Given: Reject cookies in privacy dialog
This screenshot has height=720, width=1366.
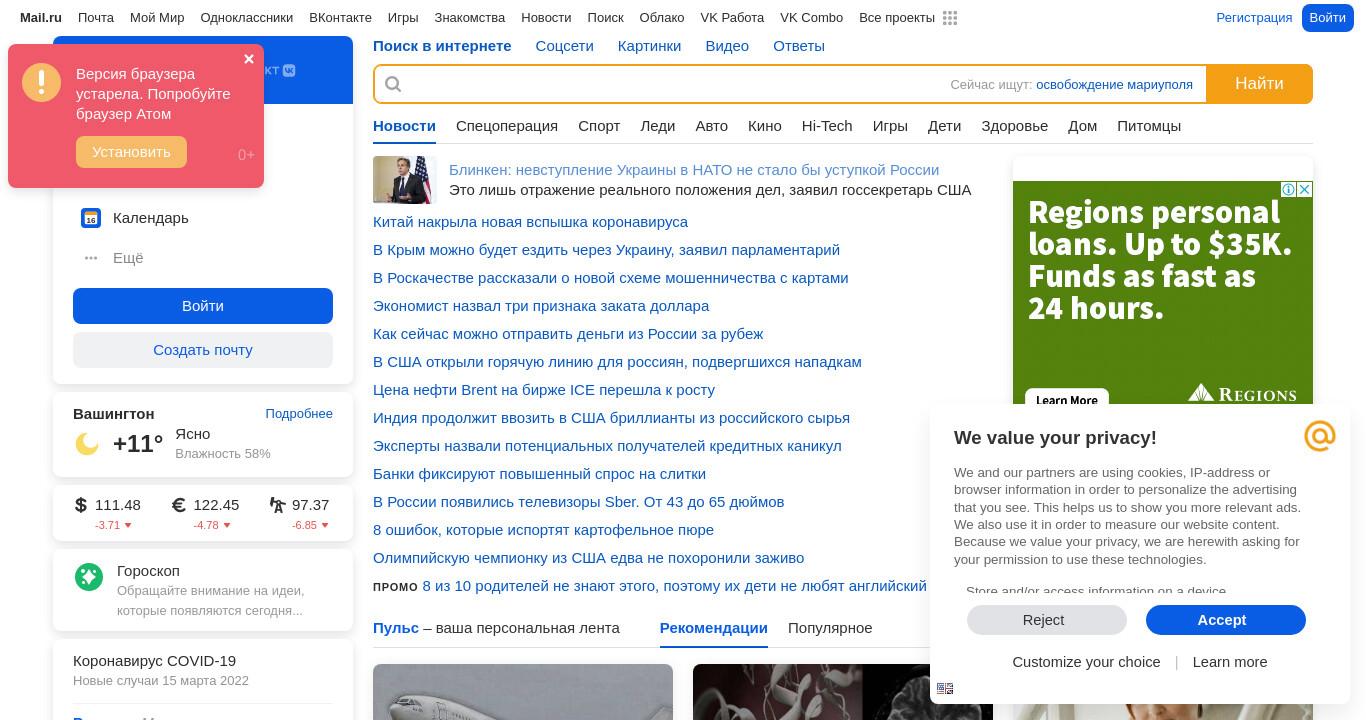Looking at the screenshot, I should (1047, 620).
